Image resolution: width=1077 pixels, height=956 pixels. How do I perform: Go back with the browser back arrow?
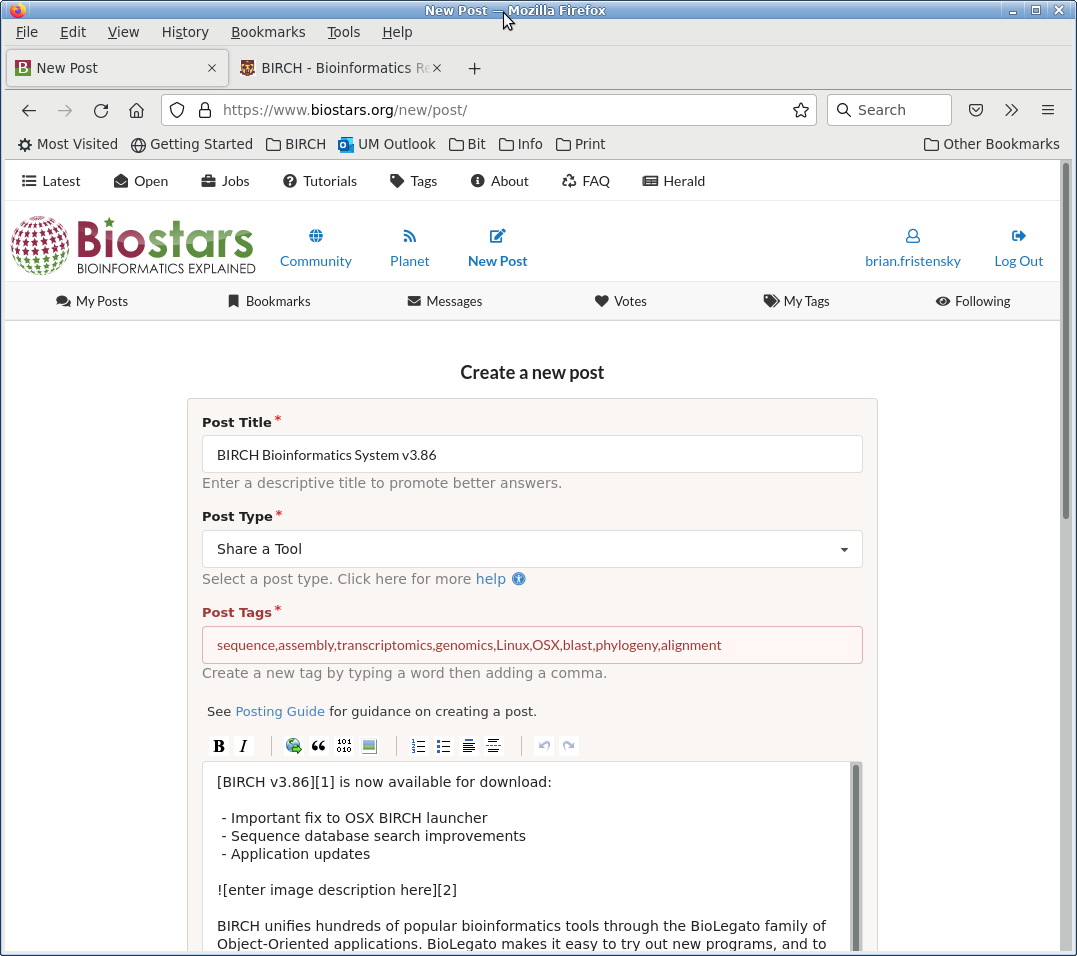tap(29, 111)
